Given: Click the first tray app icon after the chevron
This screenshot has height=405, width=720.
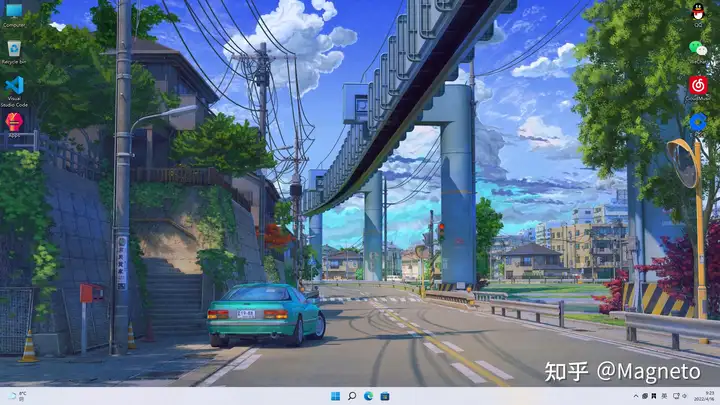Looking at the screenshot, I should click(645, 396).
